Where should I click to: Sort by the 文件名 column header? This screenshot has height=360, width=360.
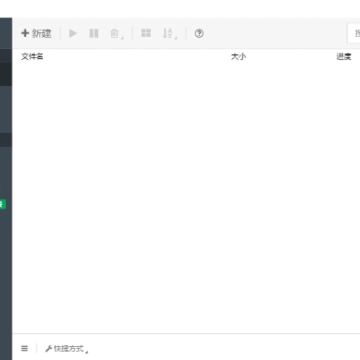point(32,56)
